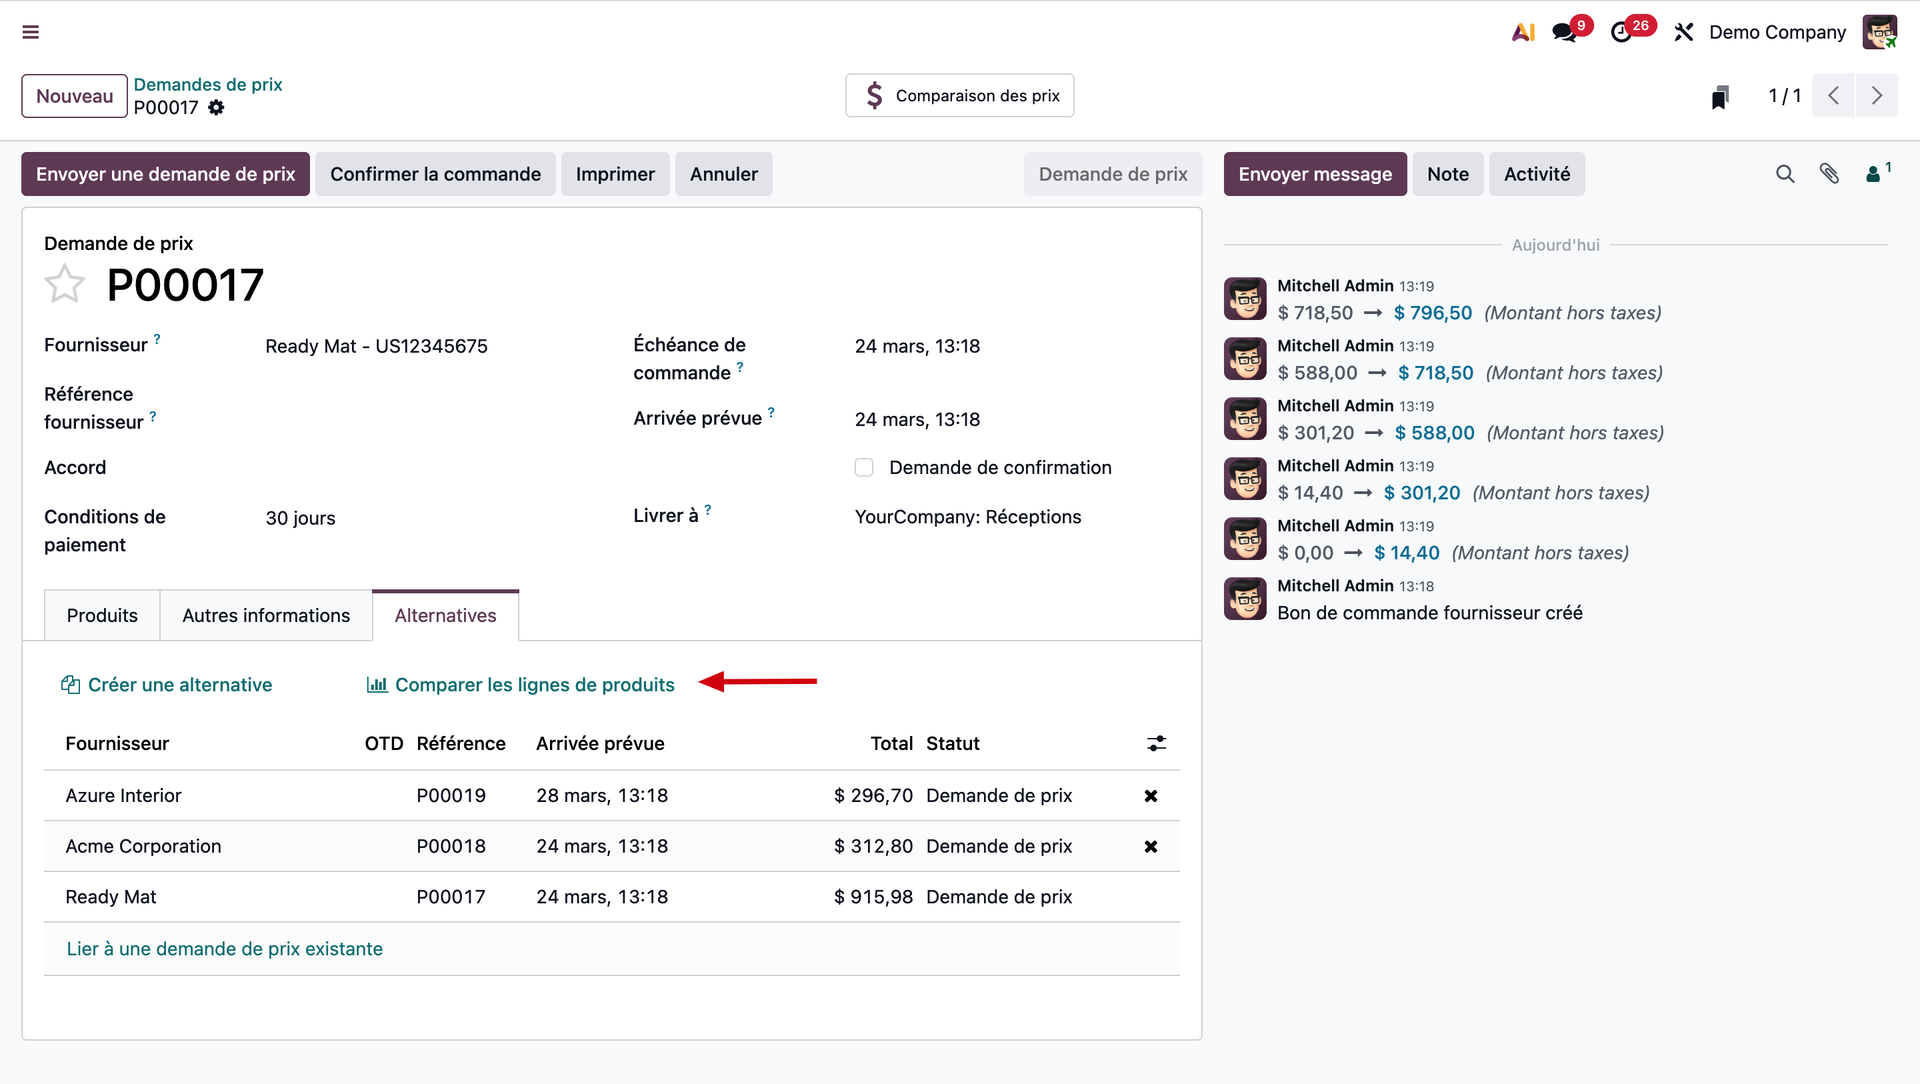
Task: Open the activities clock icon
Action: point(1621,32)
